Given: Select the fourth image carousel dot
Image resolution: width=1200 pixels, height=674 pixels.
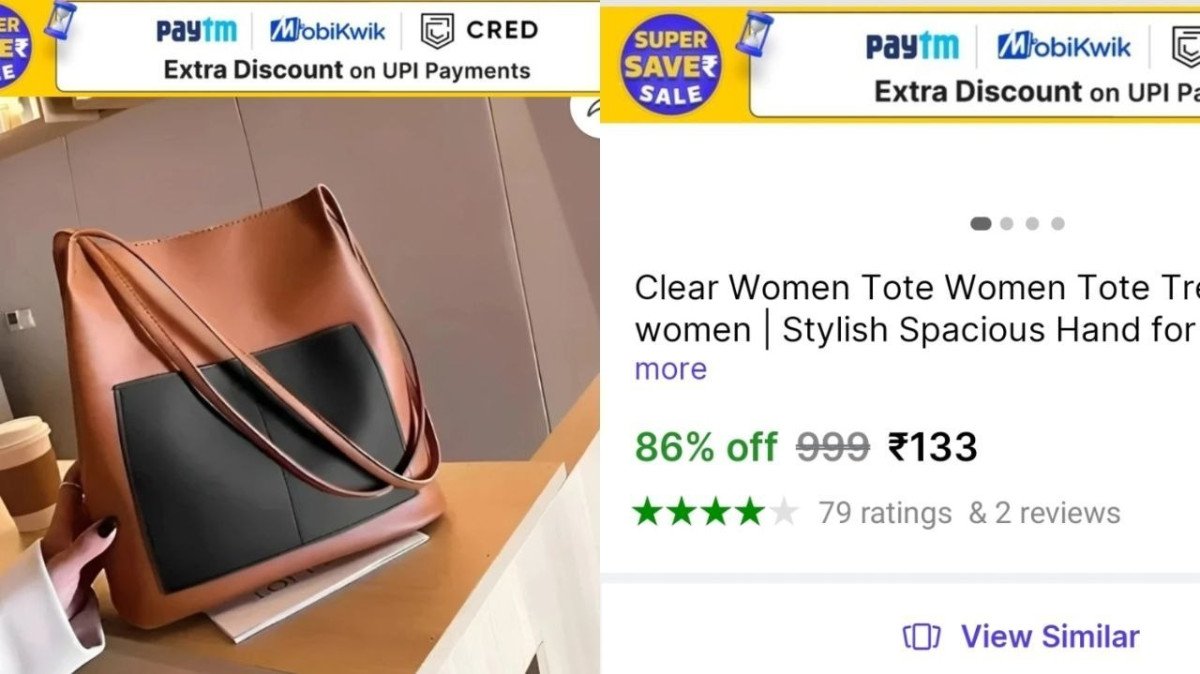Looking at the screenshot, I should click(1058, 223).
